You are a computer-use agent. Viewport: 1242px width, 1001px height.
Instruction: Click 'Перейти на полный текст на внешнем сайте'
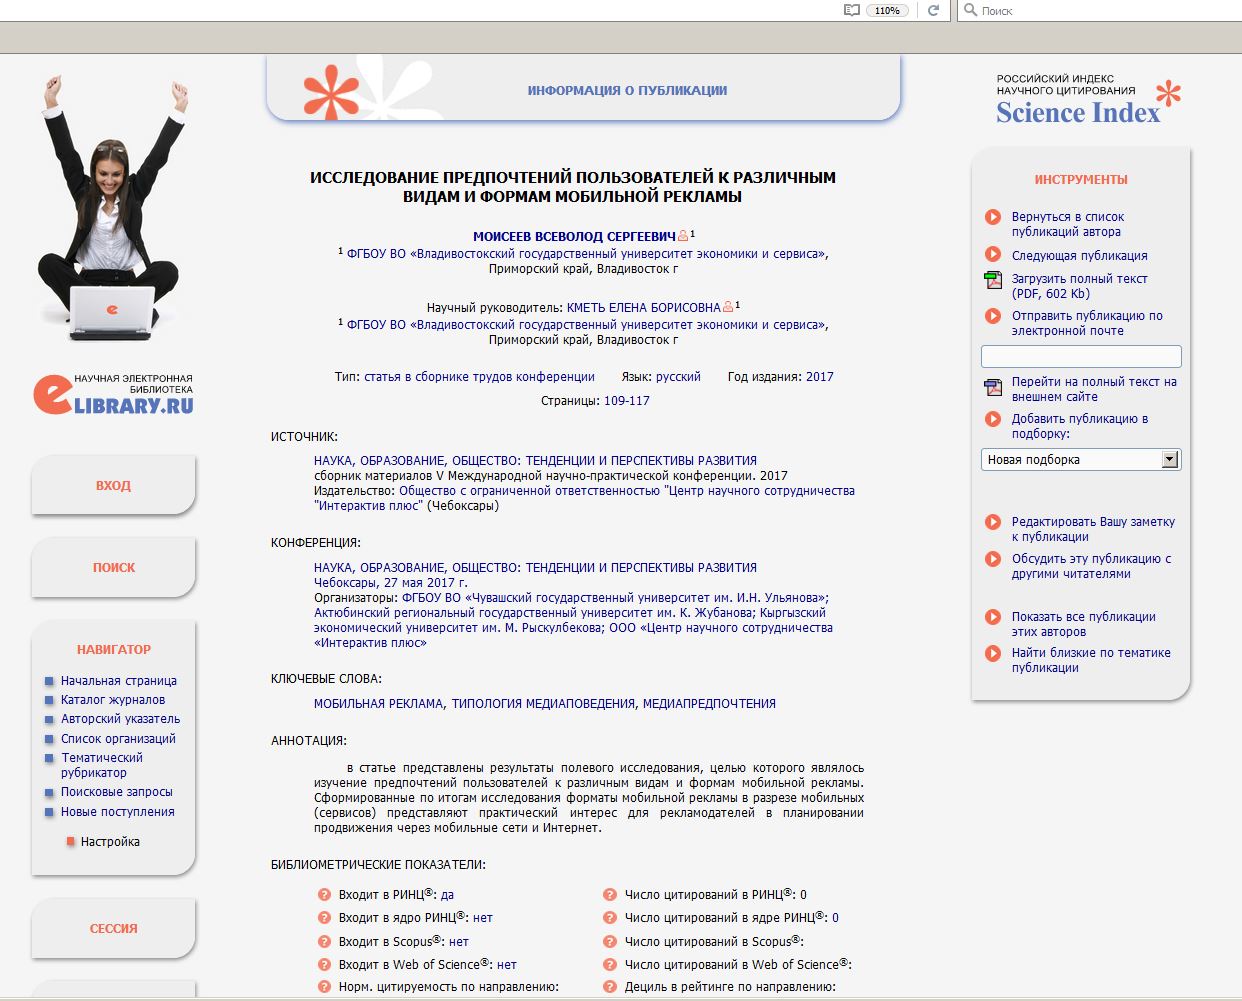tap(1094, 389)
